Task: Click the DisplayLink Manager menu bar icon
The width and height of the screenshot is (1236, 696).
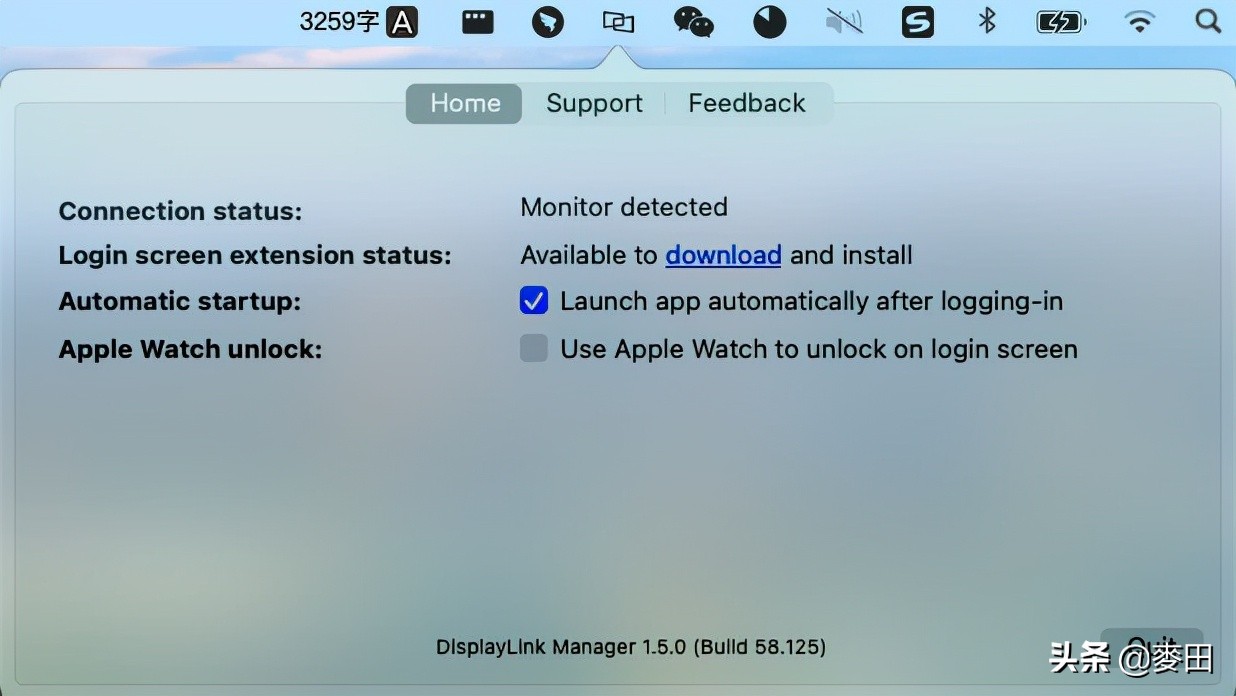Action: (619, 21)
